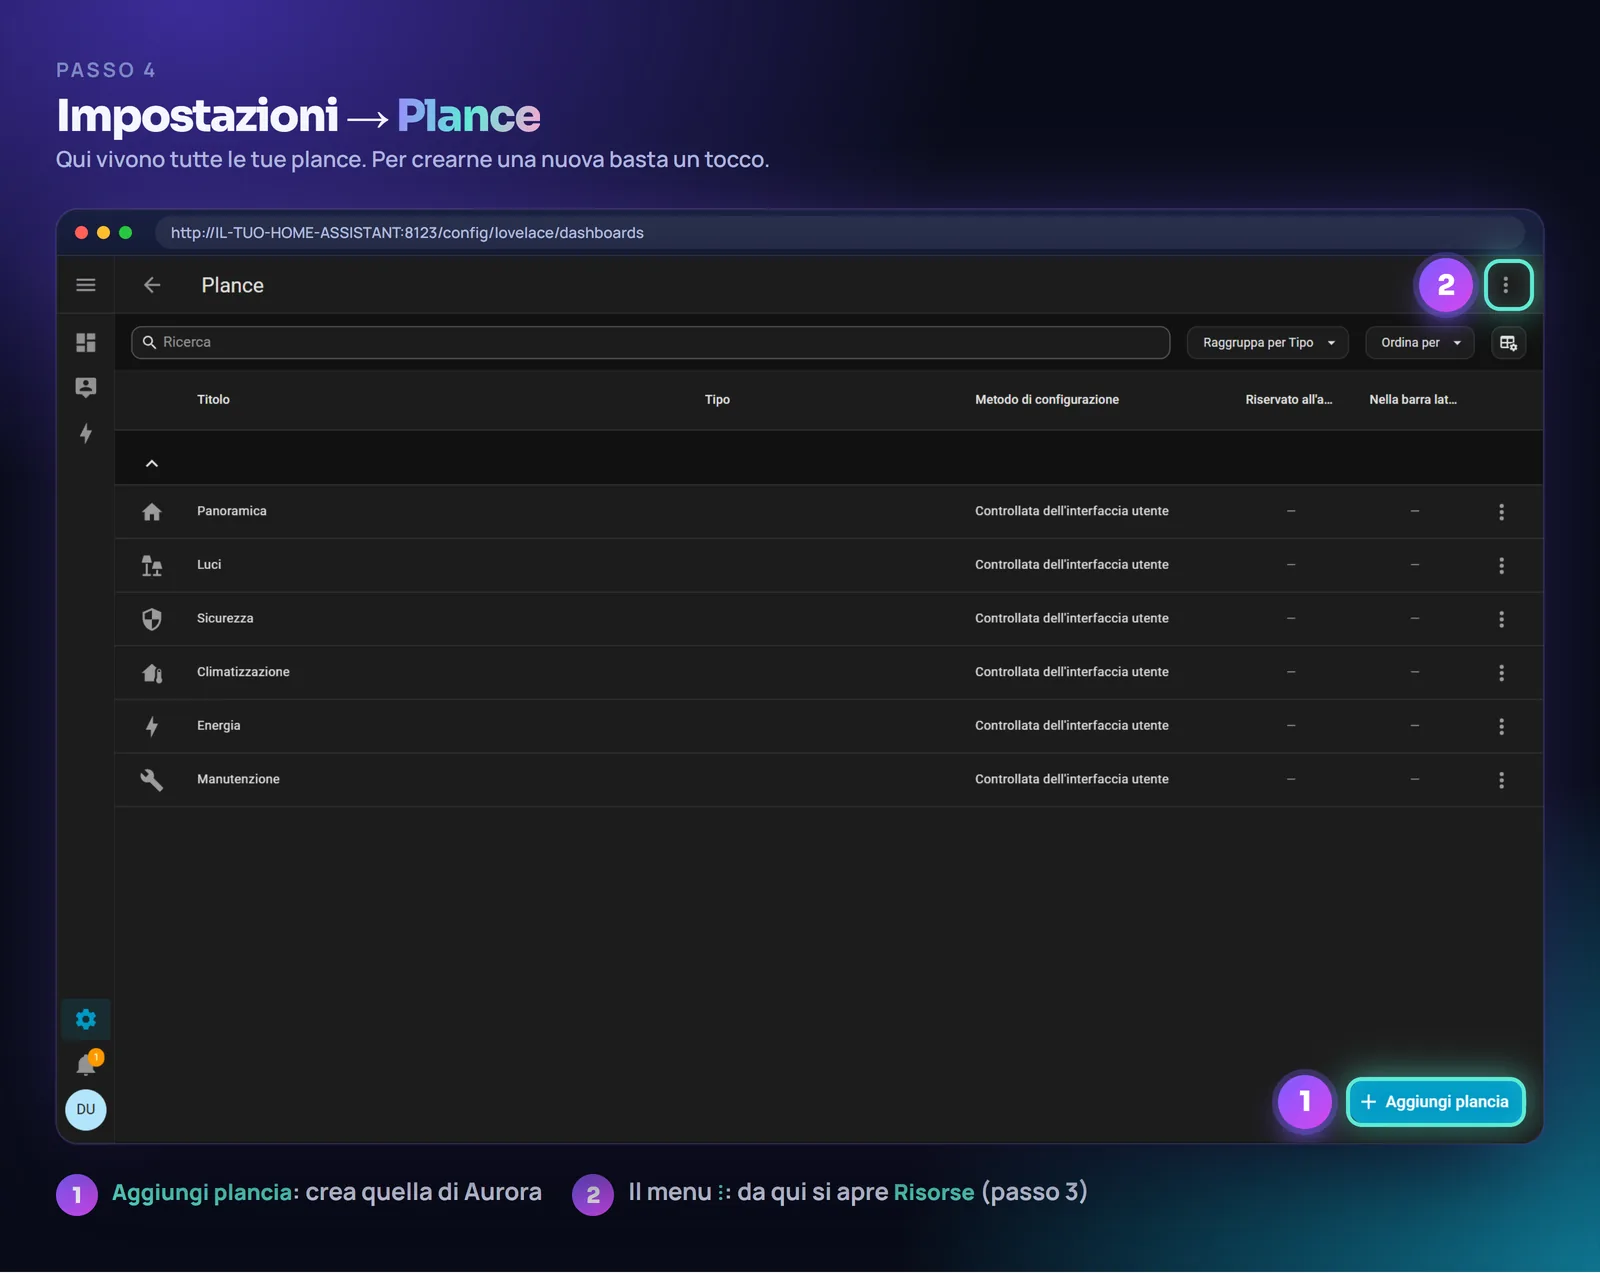The height and width of the screenshot is (1273, 1600).
Task: Open table column settings icon
Action: 1508,343
